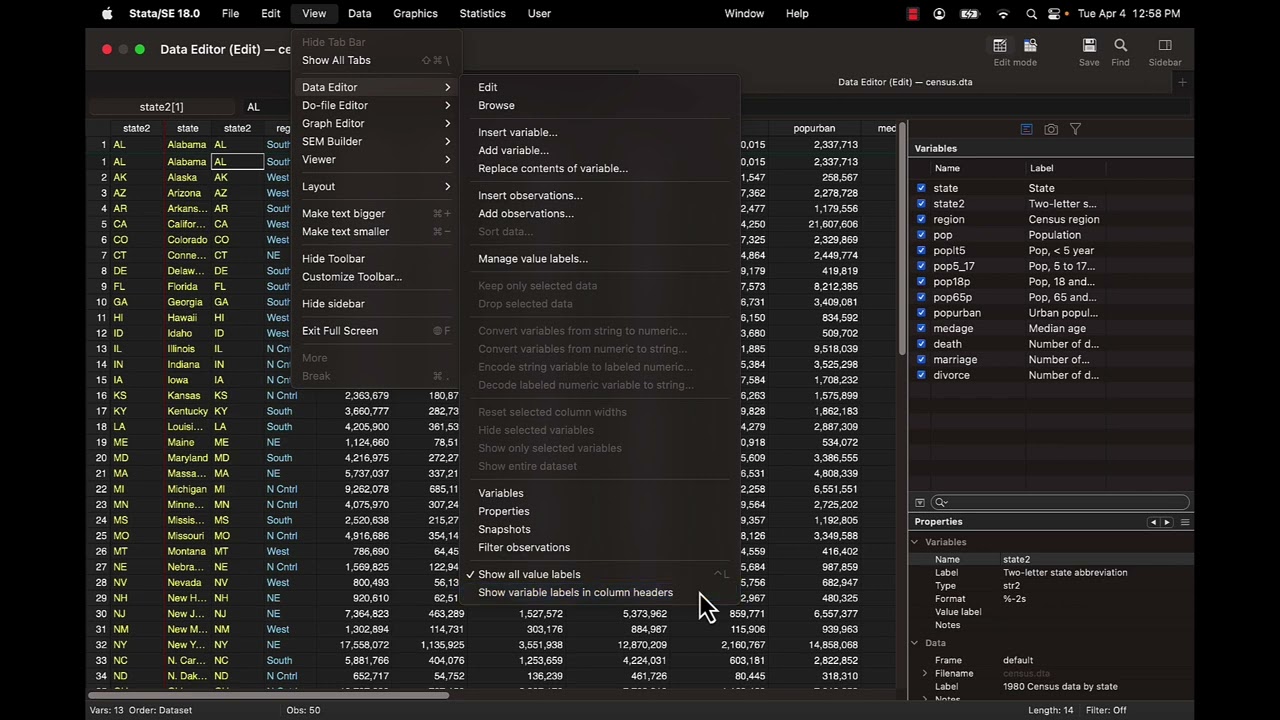This screenshot has height=720, width=1280.
Task: Go to previous variable in Properties
Action: tap(1153, 522)
